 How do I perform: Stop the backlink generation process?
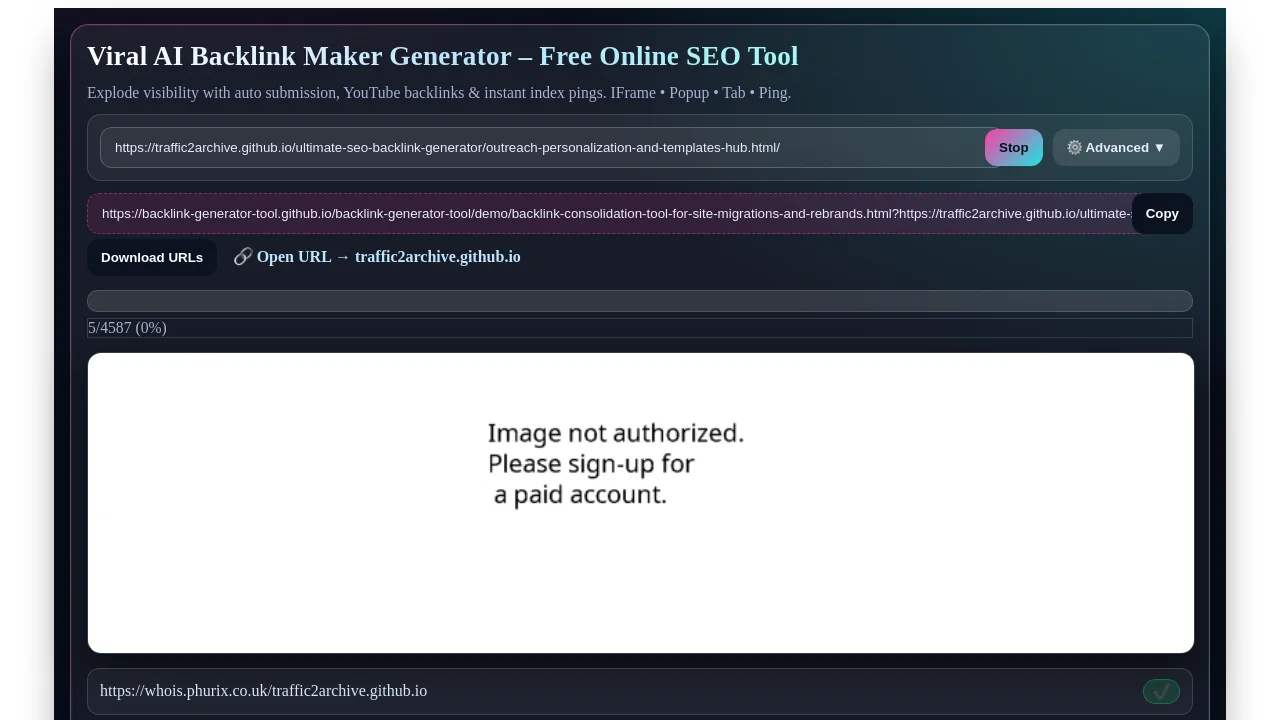1013,147
